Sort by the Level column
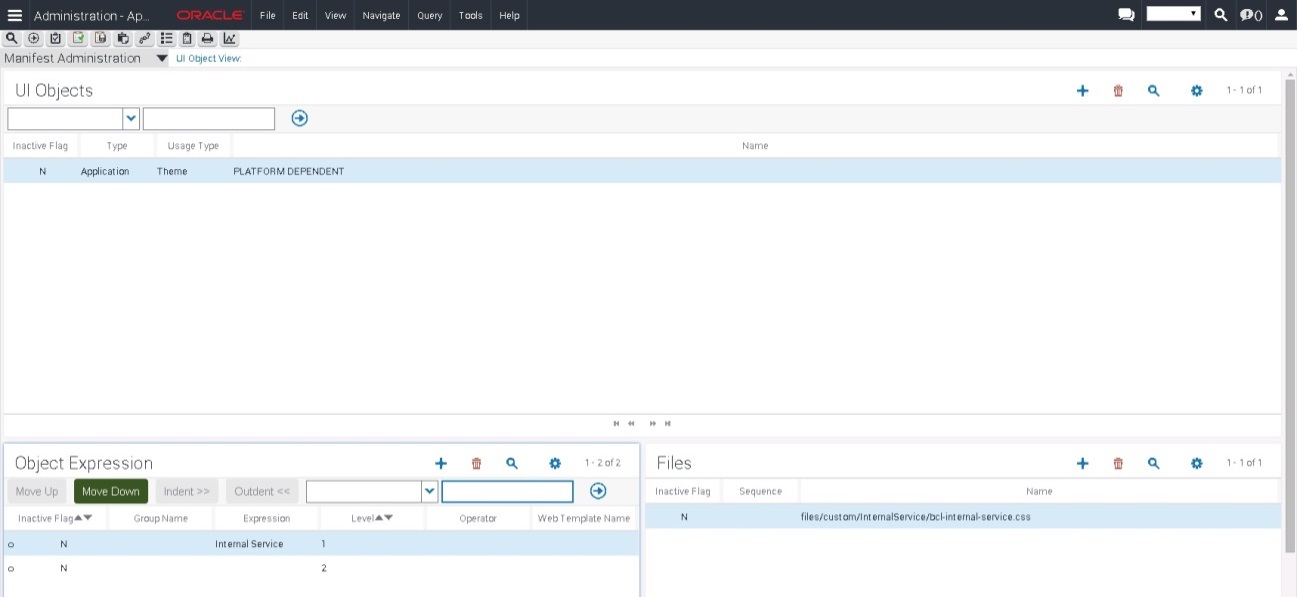1297x597 pixels. pos(371,518)
